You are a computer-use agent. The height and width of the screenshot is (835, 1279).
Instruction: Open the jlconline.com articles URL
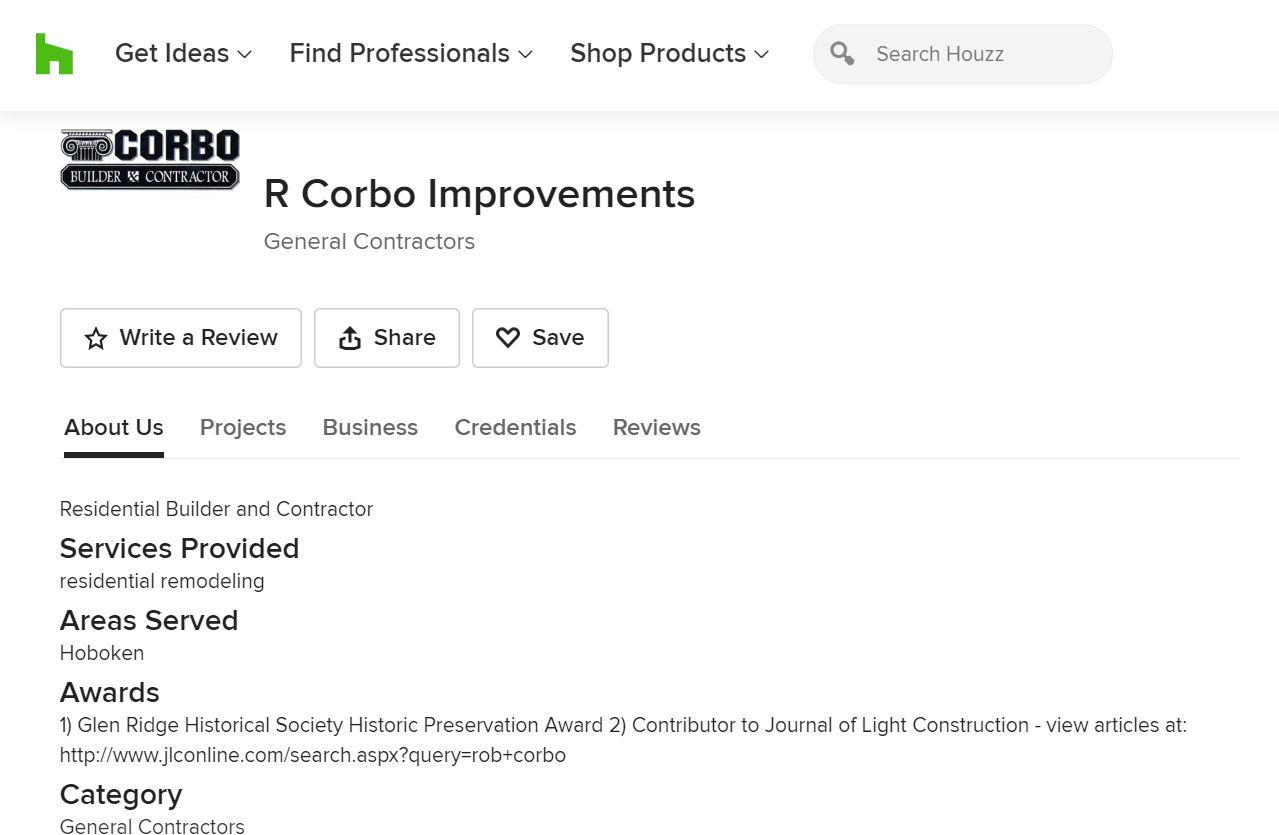tap(313, 756)
